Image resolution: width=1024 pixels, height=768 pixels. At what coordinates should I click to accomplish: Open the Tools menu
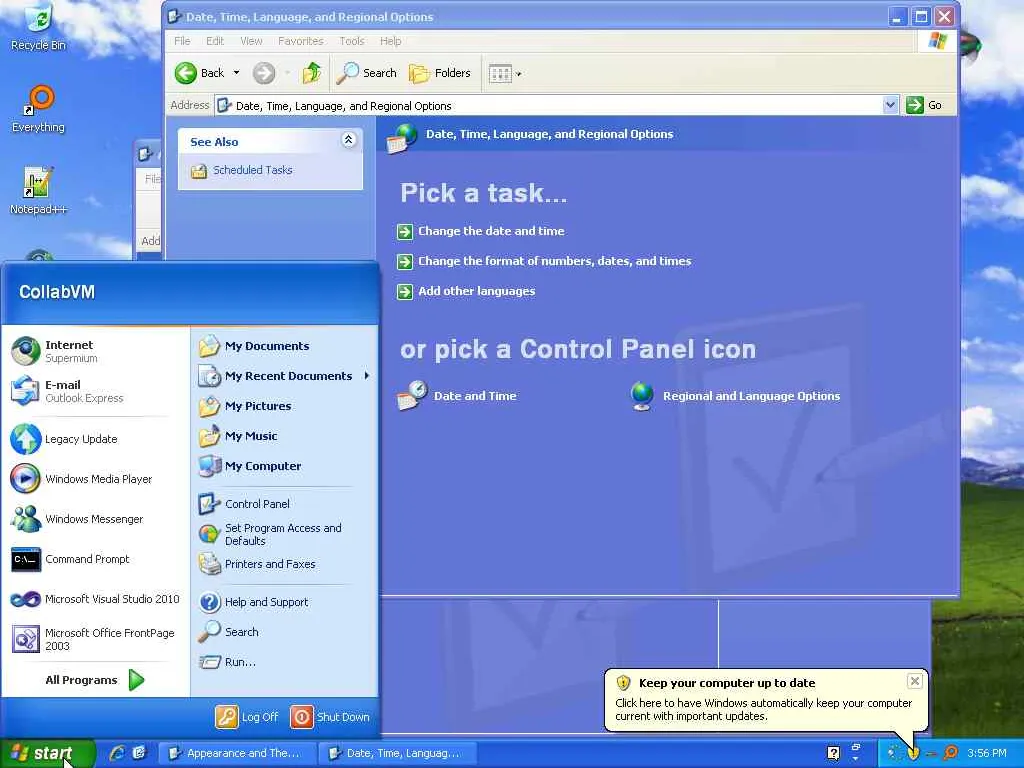[351, 41]
